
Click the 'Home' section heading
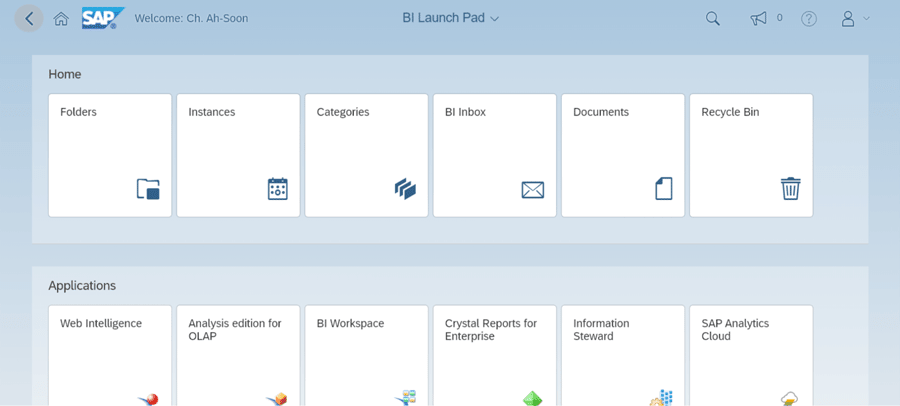pos(65,74)
